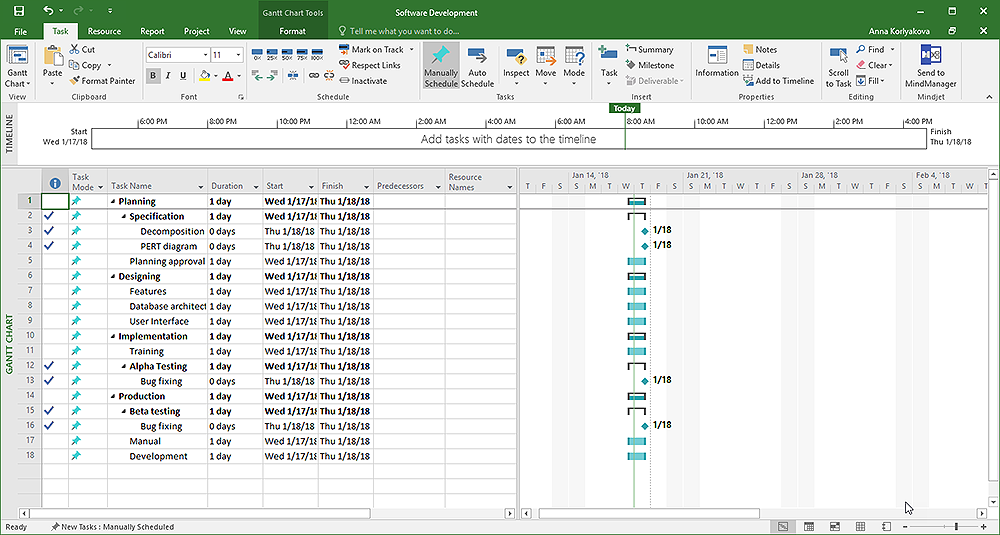
Task: Switch to the Resource ribbon tab
Action: (104, 31)
